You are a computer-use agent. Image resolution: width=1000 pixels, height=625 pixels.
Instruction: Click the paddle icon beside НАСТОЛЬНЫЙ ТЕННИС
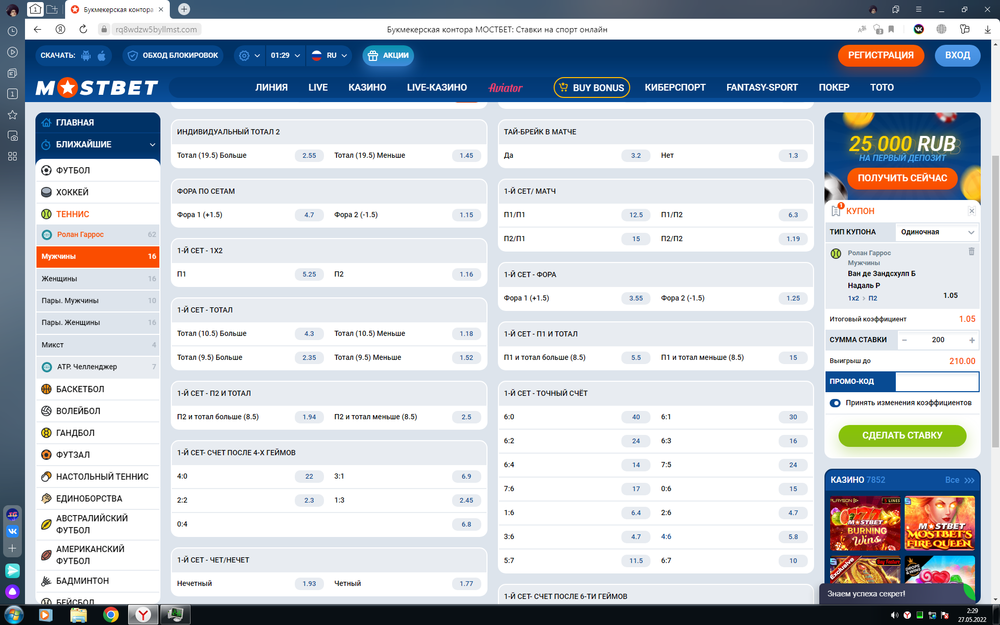46,476
